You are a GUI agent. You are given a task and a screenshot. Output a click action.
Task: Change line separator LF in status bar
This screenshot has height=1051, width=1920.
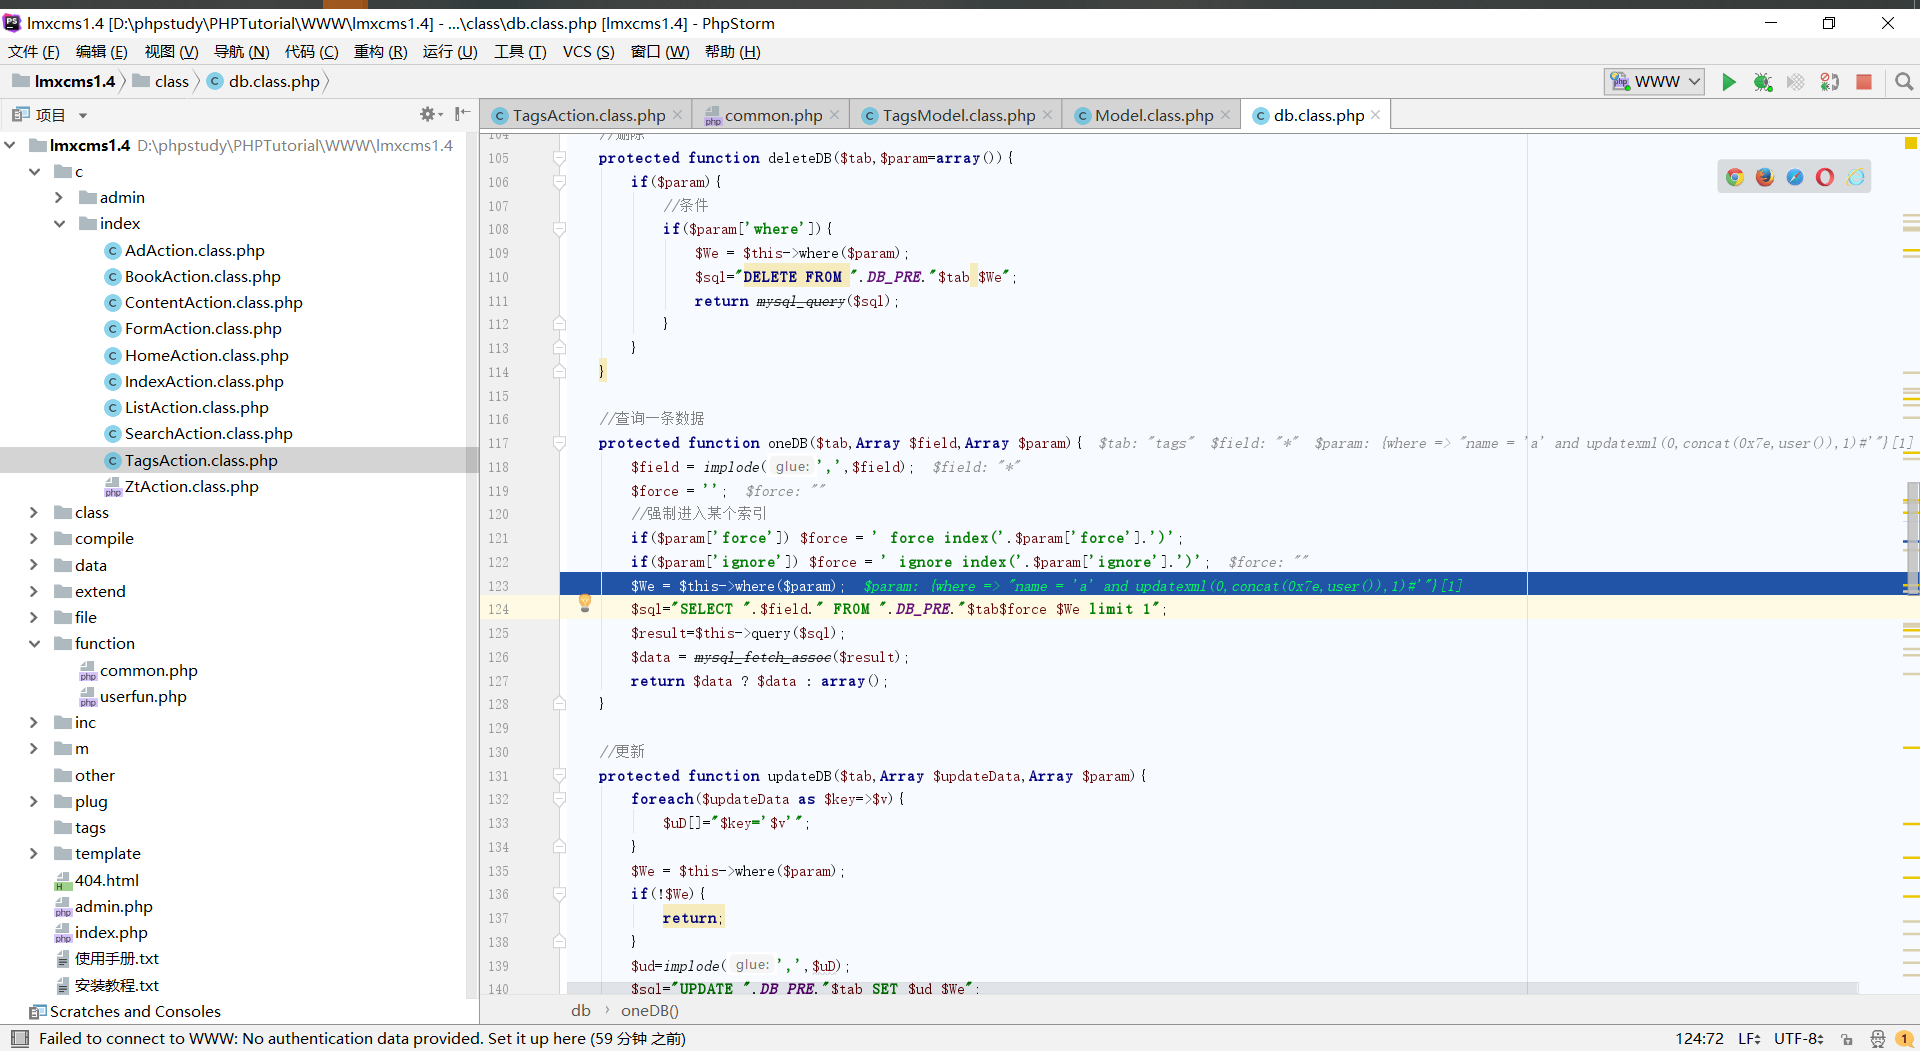click(1749, 1039)
